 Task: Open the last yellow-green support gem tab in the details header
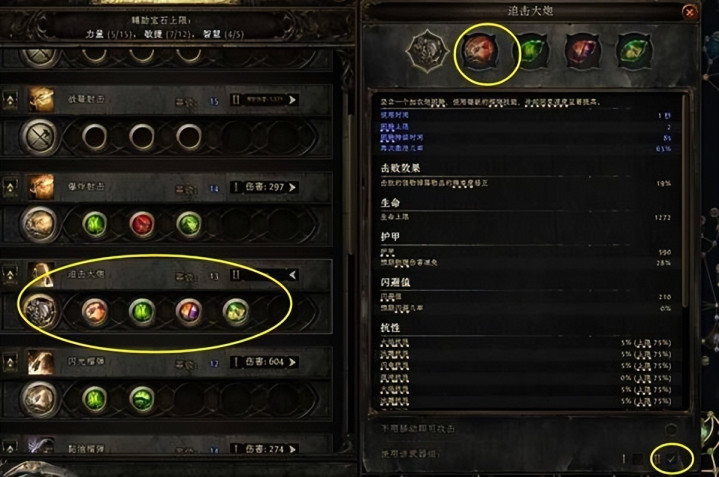coord(634,52)
